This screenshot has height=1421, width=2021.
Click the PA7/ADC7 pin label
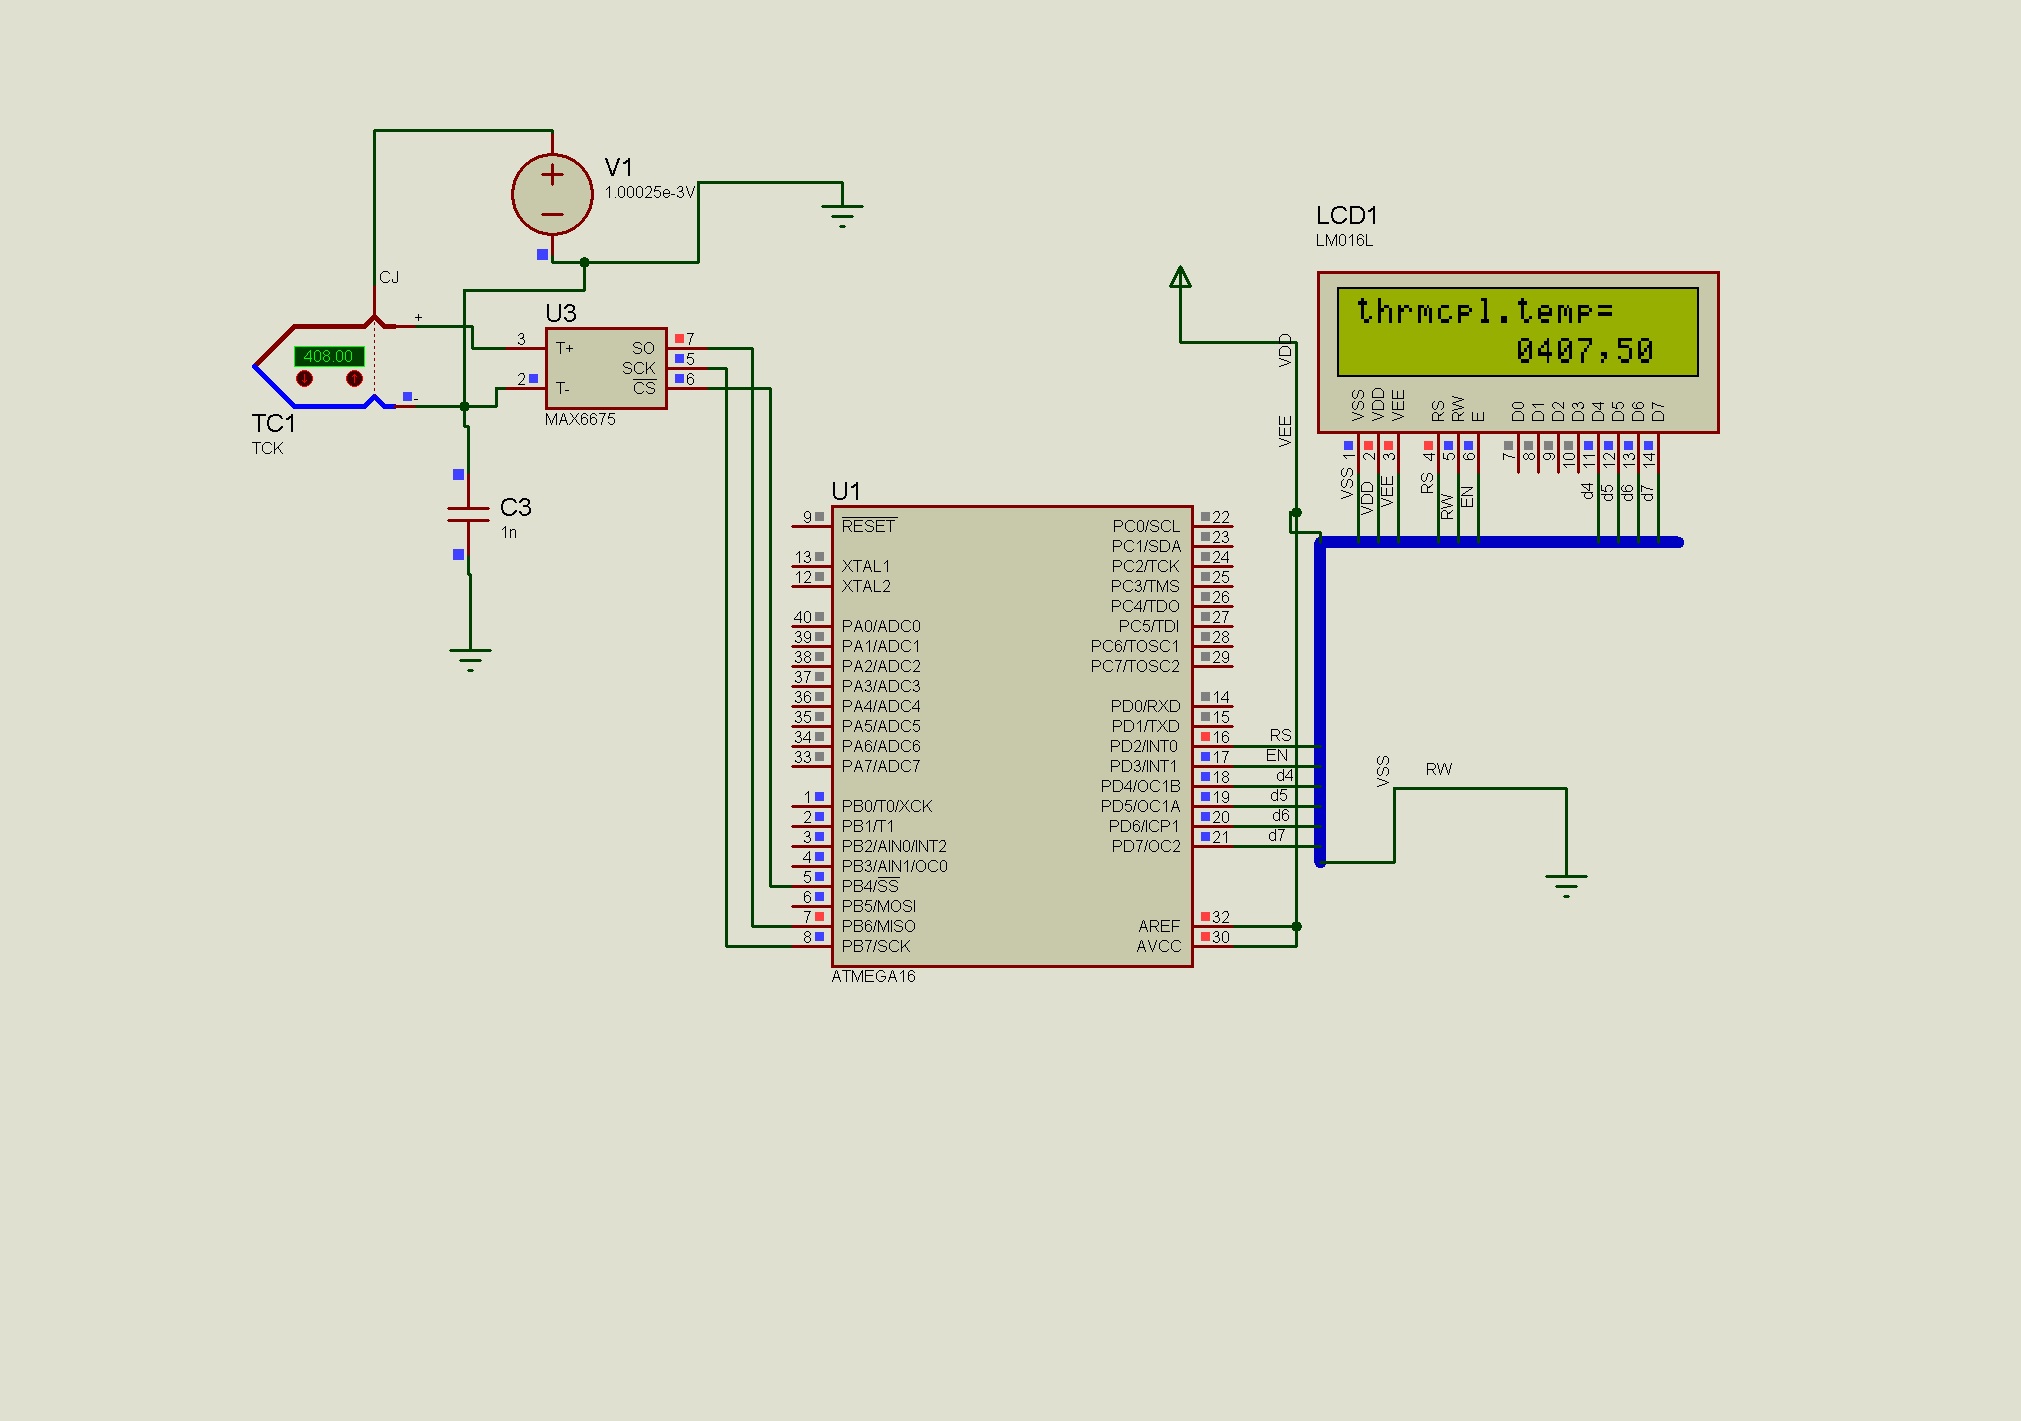coord(881,766)
